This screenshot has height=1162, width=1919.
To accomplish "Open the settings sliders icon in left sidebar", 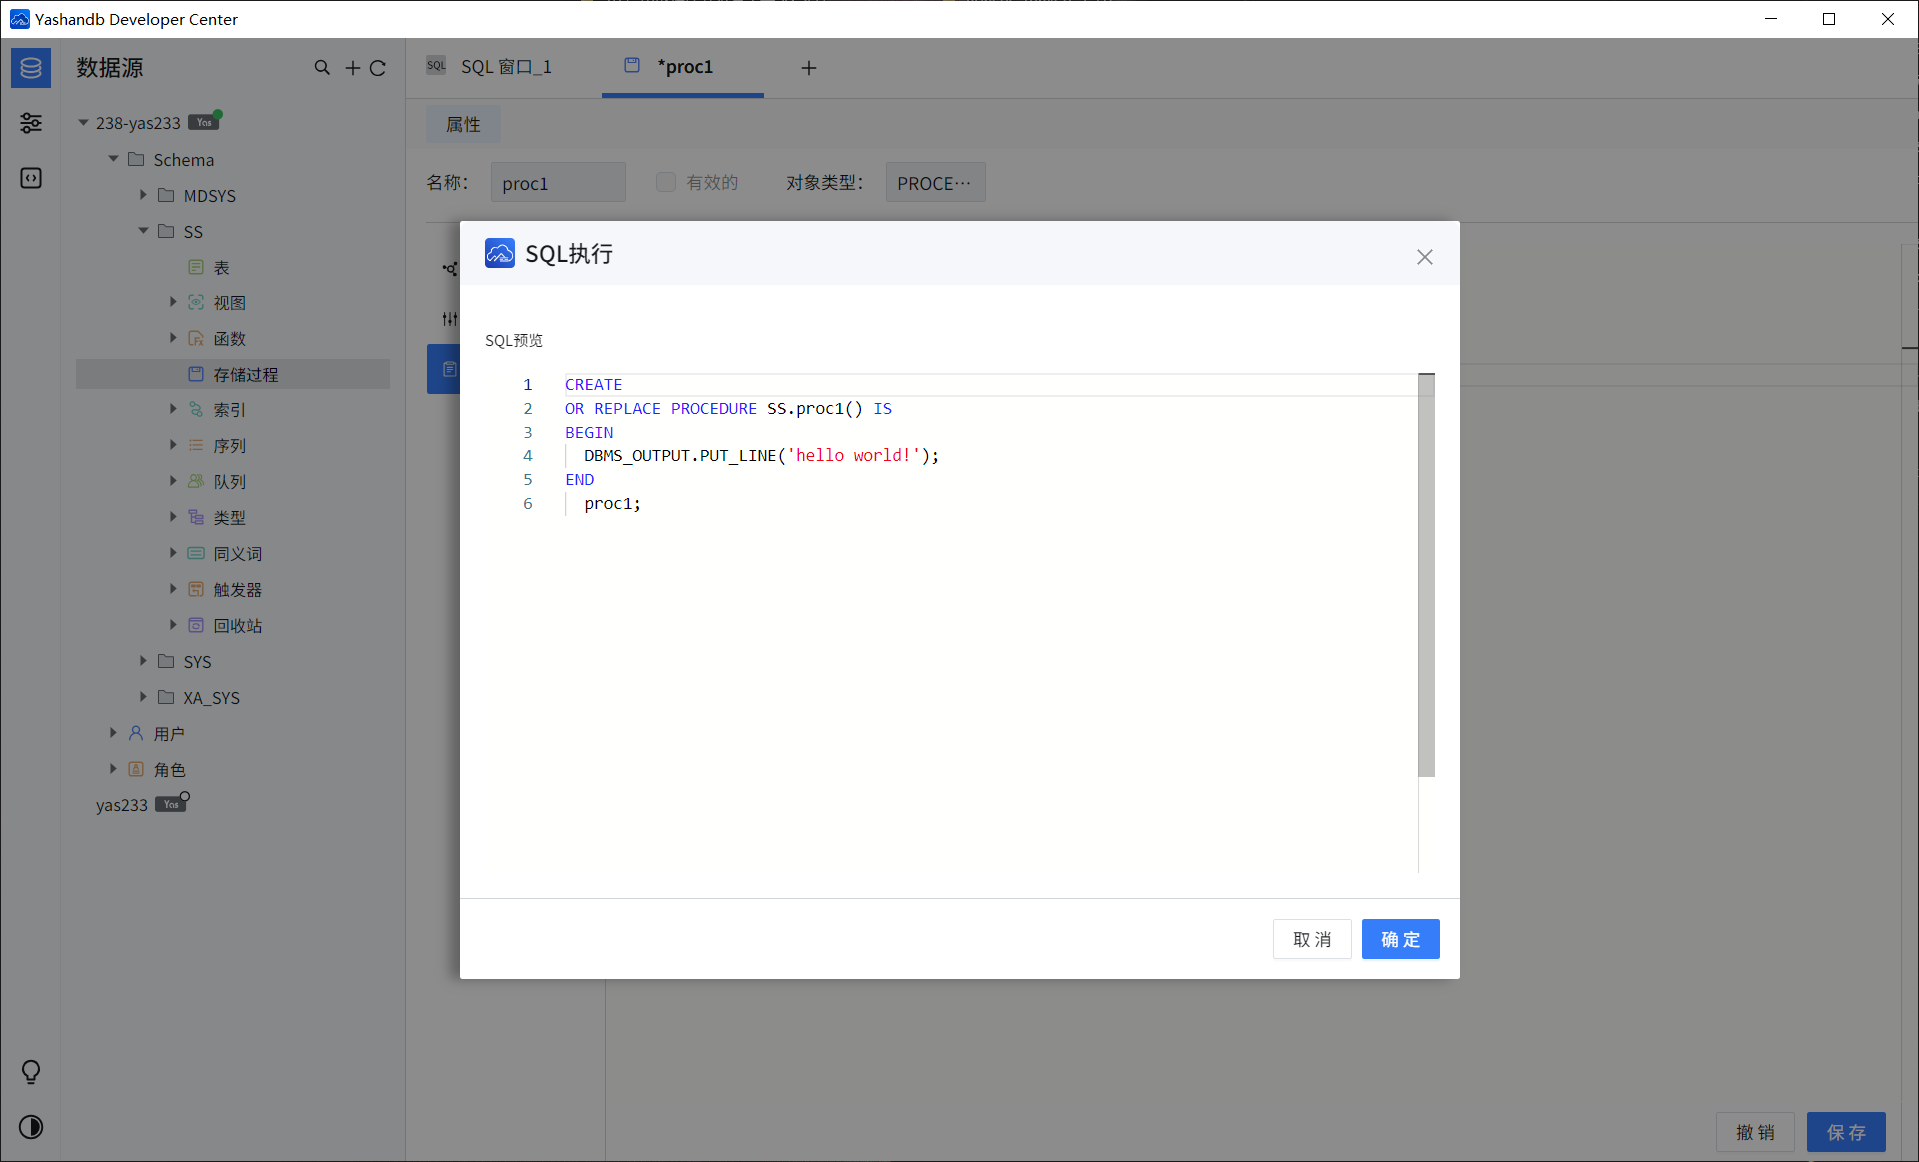I will (x=31, y=123).
